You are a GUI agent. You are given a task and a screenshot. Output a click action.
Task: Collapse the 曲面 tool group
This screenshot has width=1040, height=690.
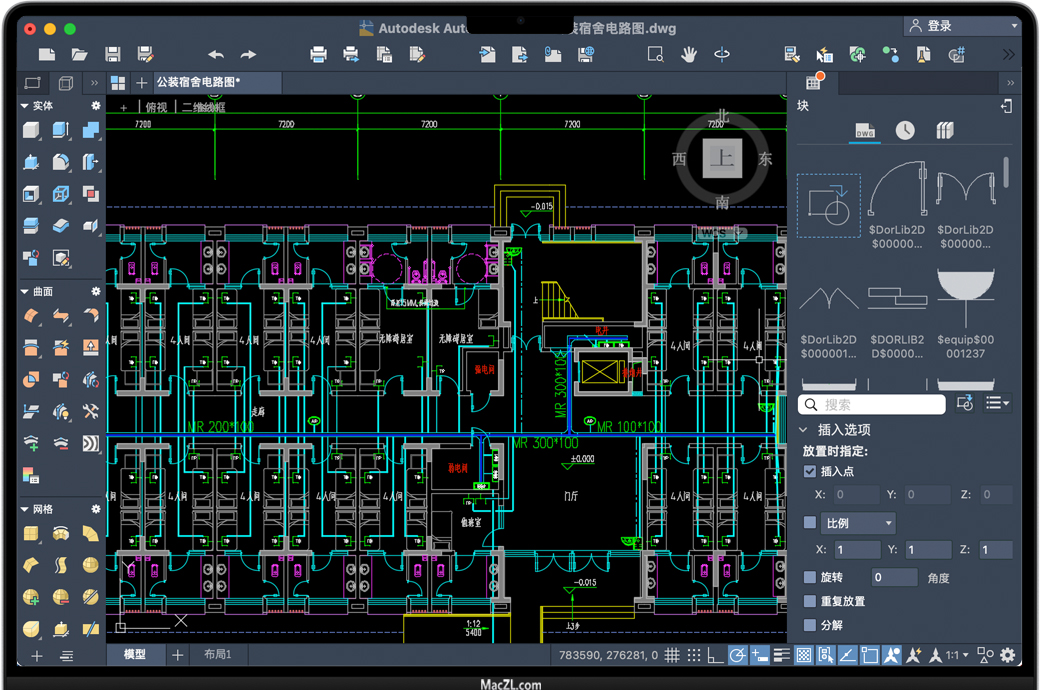pyautogui.click(x=25, y=292)
